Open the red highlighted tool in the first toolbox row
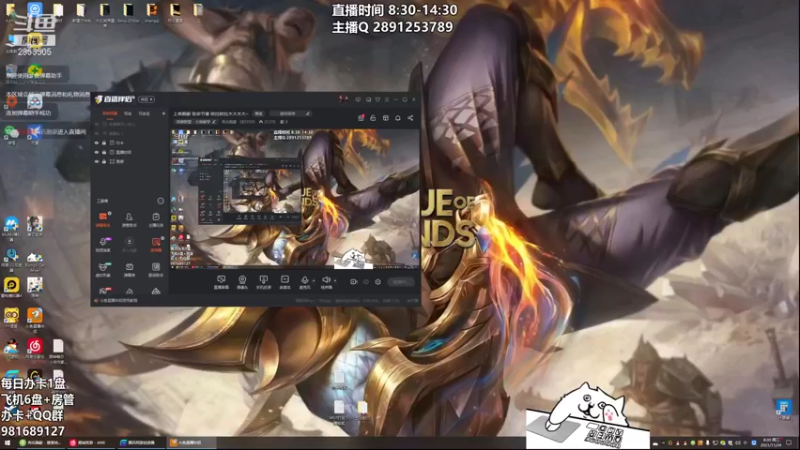The height and width of the screenshot is (450, 800). pos(103,219)
